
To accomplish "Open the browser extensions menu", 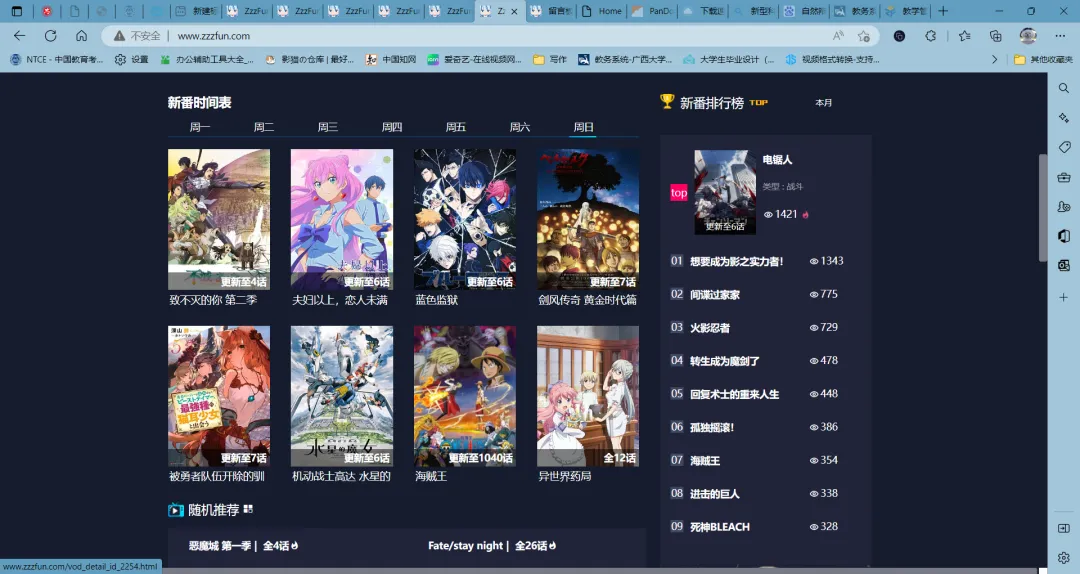I will pos(931,36).
